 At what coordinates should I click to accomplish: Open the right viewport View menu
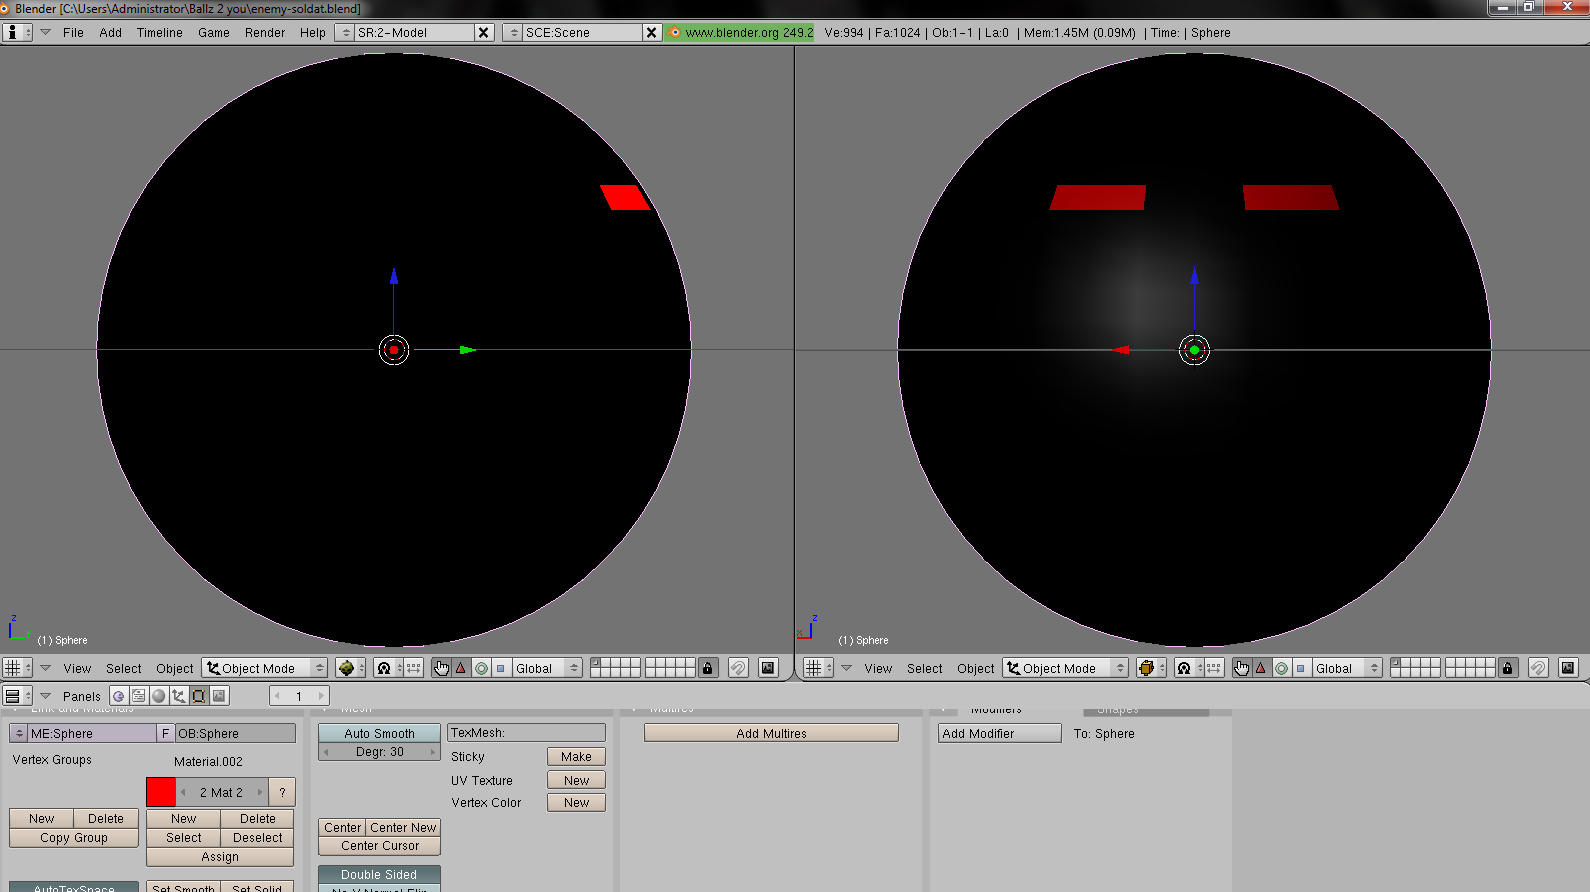click(878, 668)
